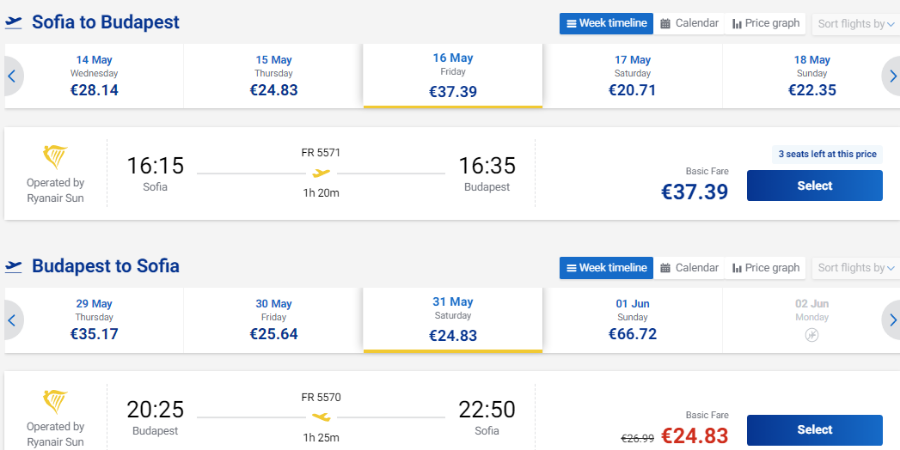
Task: Show later outbound dates with right arrow
Action: (892, 76)
